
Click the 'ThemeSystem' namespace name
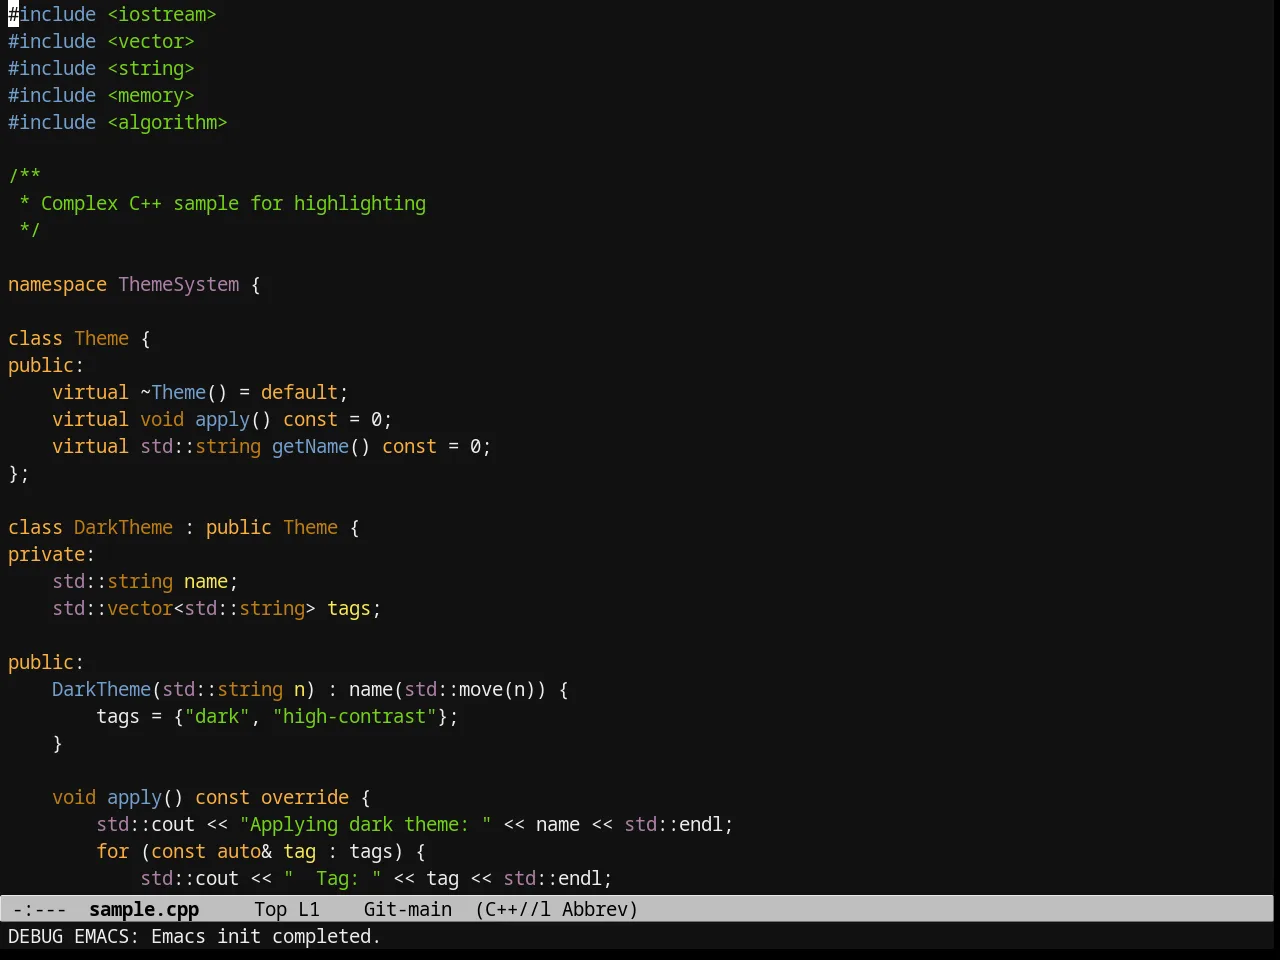179,284
